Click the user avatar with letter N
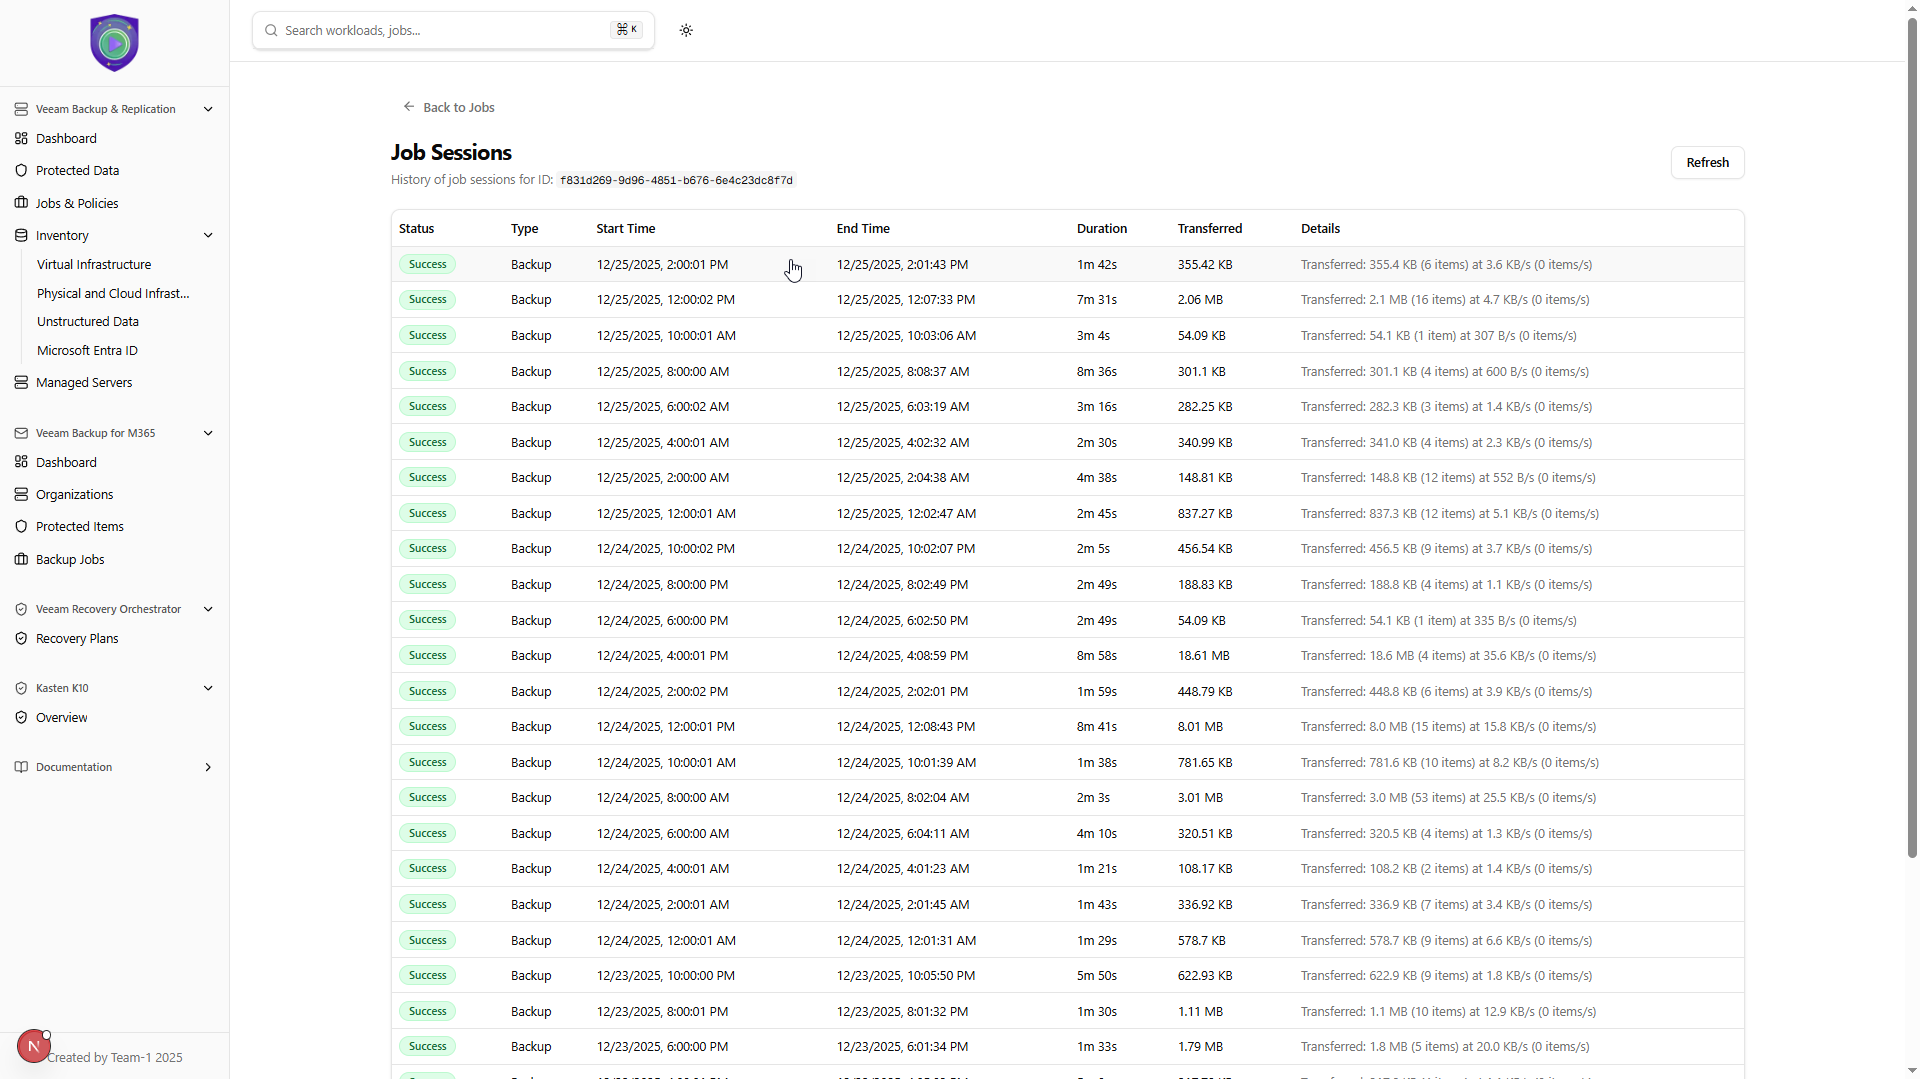The width and height of the screenshot is (1920, 1079). point(33,1046)
